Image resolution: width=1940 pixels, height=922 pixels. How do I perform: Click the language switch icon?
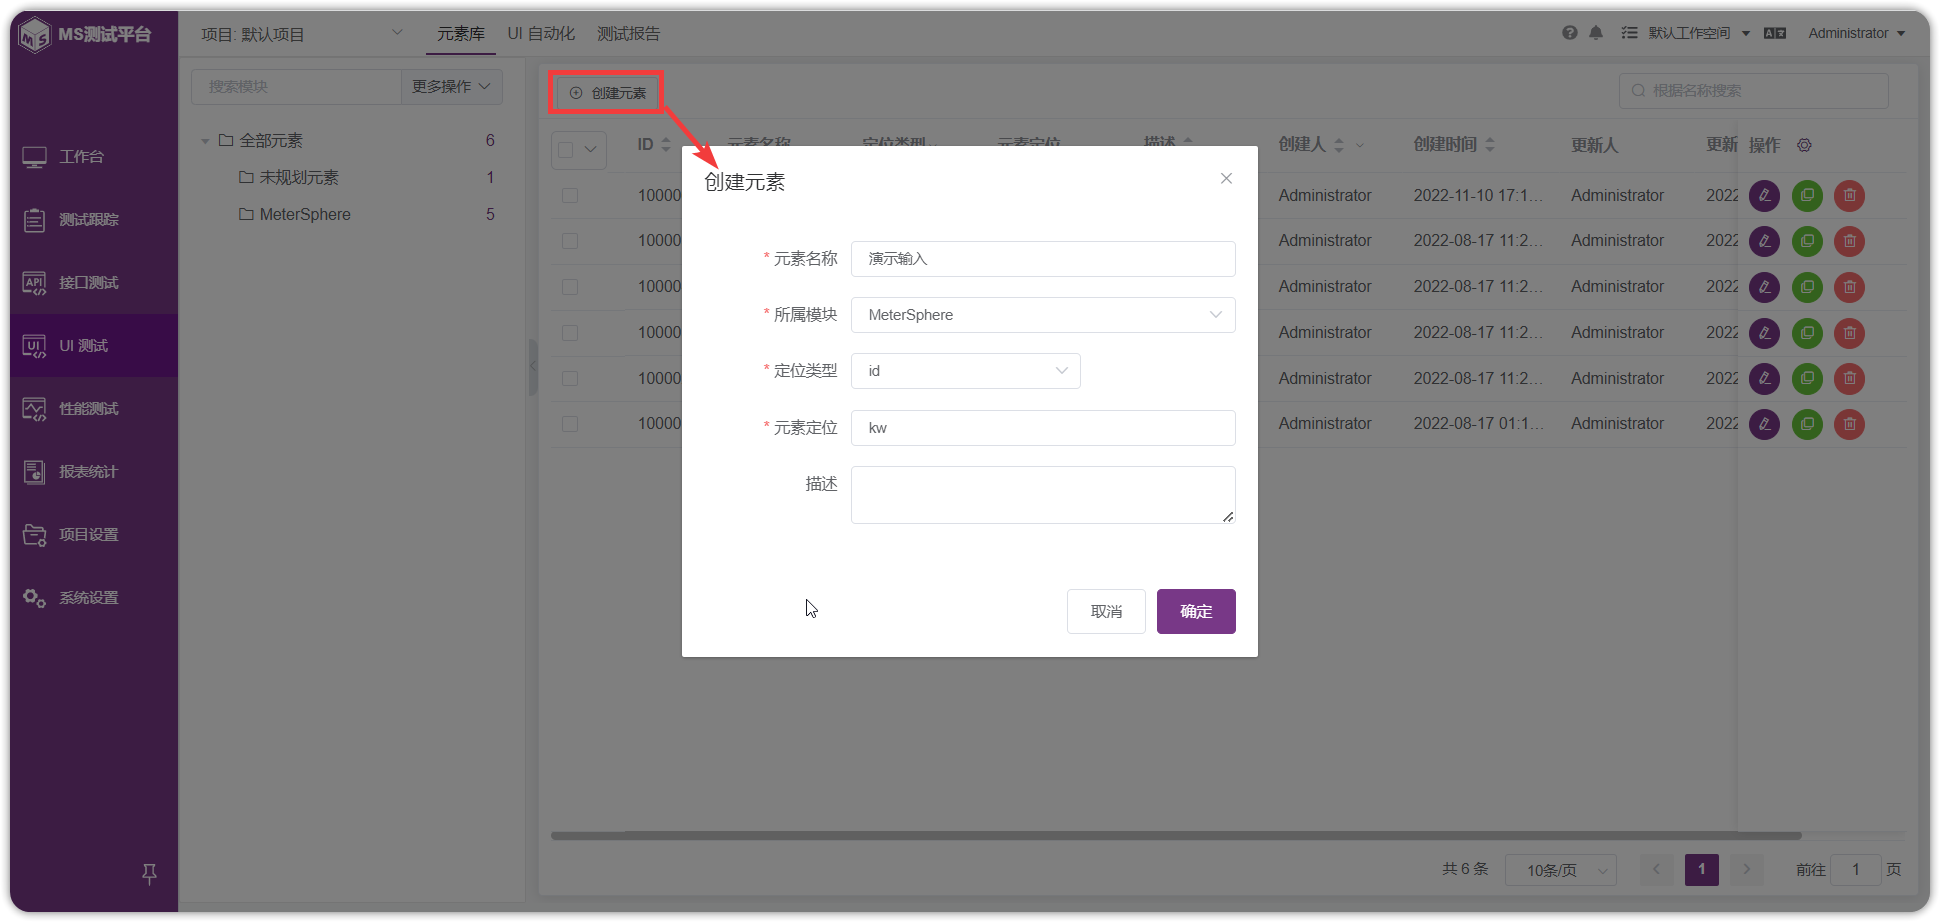click(x=1775, y=33)
